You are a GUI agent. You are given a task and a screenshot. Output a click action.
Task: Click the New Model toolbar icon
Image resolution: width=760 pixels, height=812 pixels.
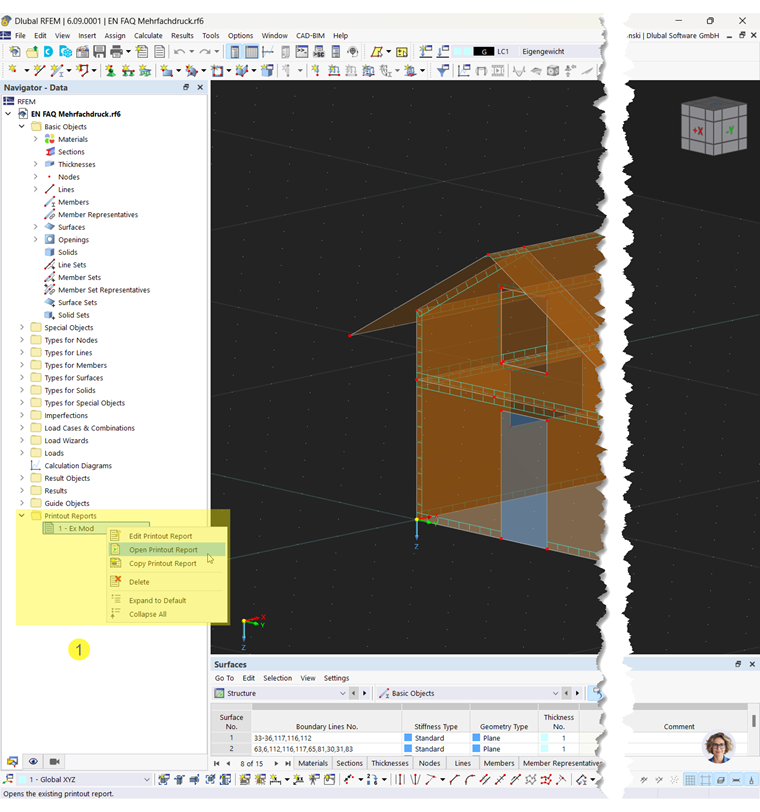(x=14, y=51)
